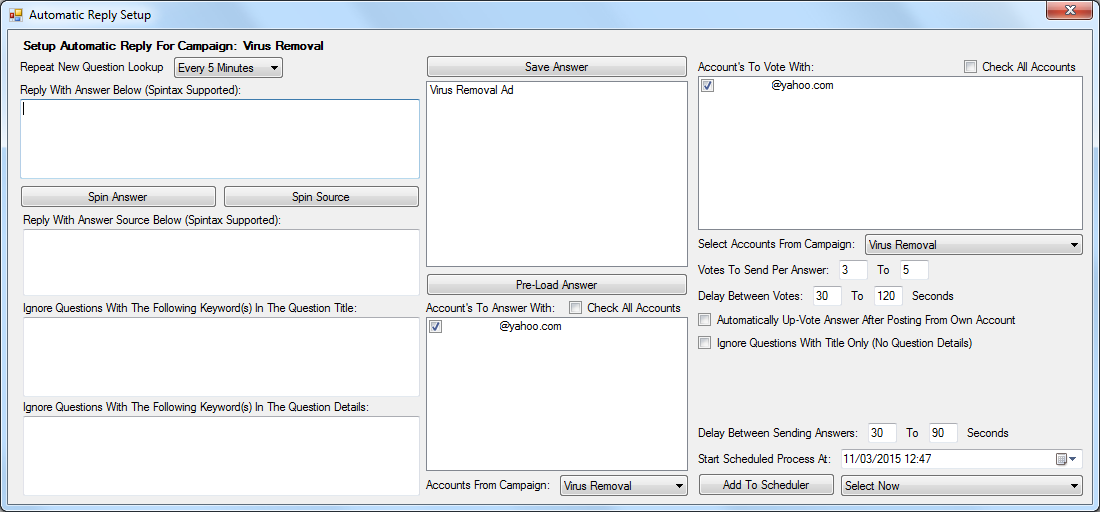Click the ignore keywords in Question Title box
This screenshot has height=512, width=1100.
[x=221, y=357]
